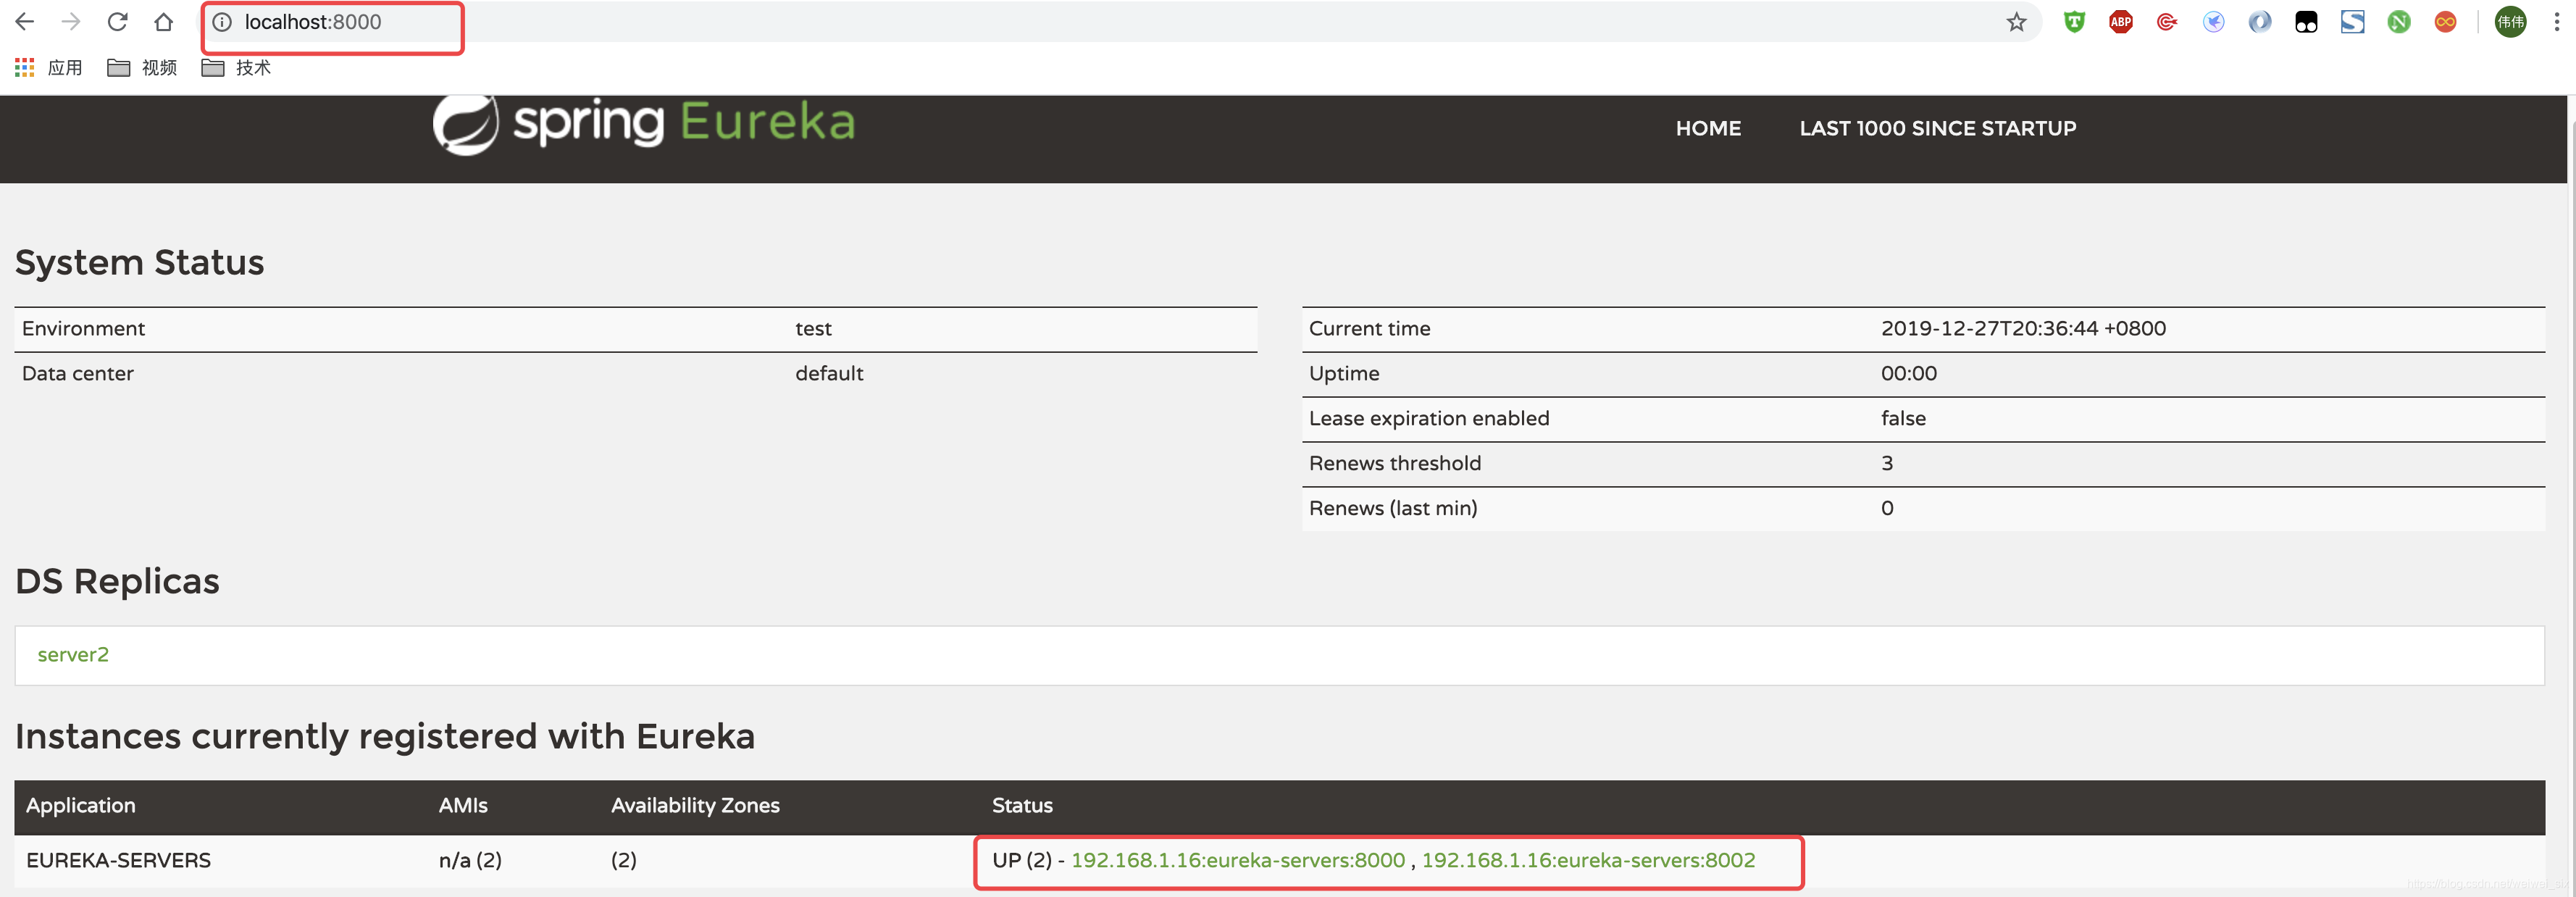
Task: Open the Adblock Plus ABP extension
Action: [x=2120, y=22]
